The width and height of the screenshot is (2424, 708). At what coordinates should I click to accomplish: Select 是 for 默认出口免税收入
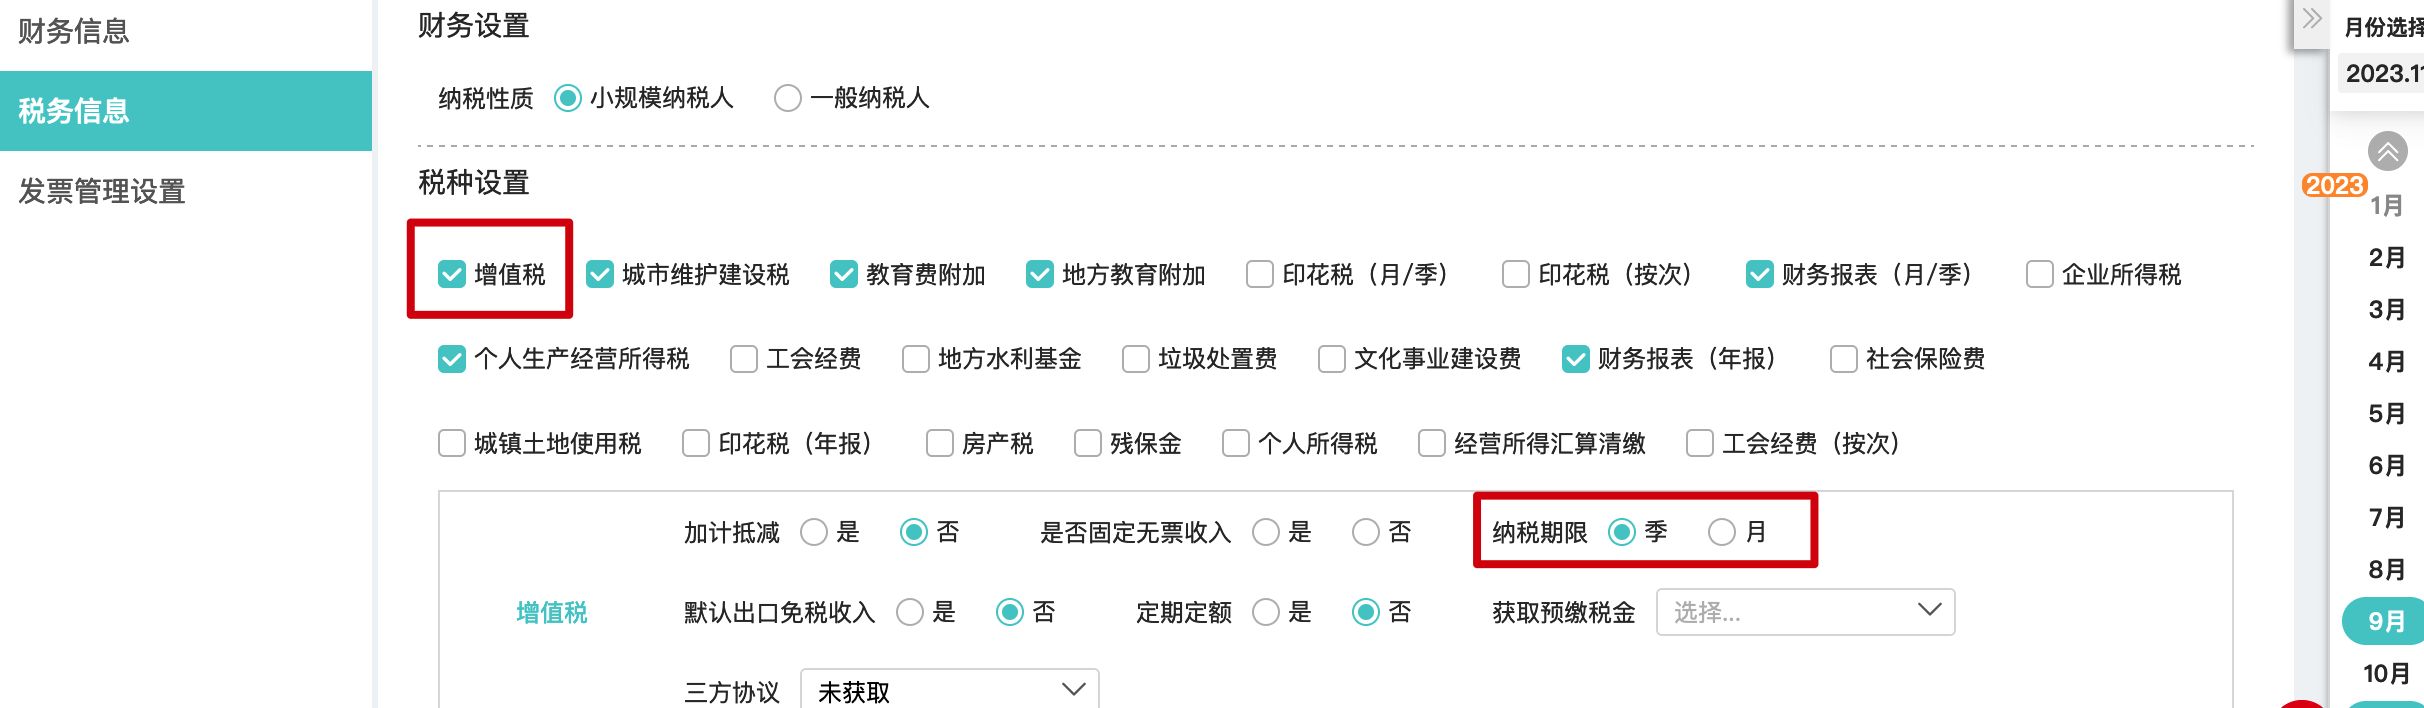(910, 612)
